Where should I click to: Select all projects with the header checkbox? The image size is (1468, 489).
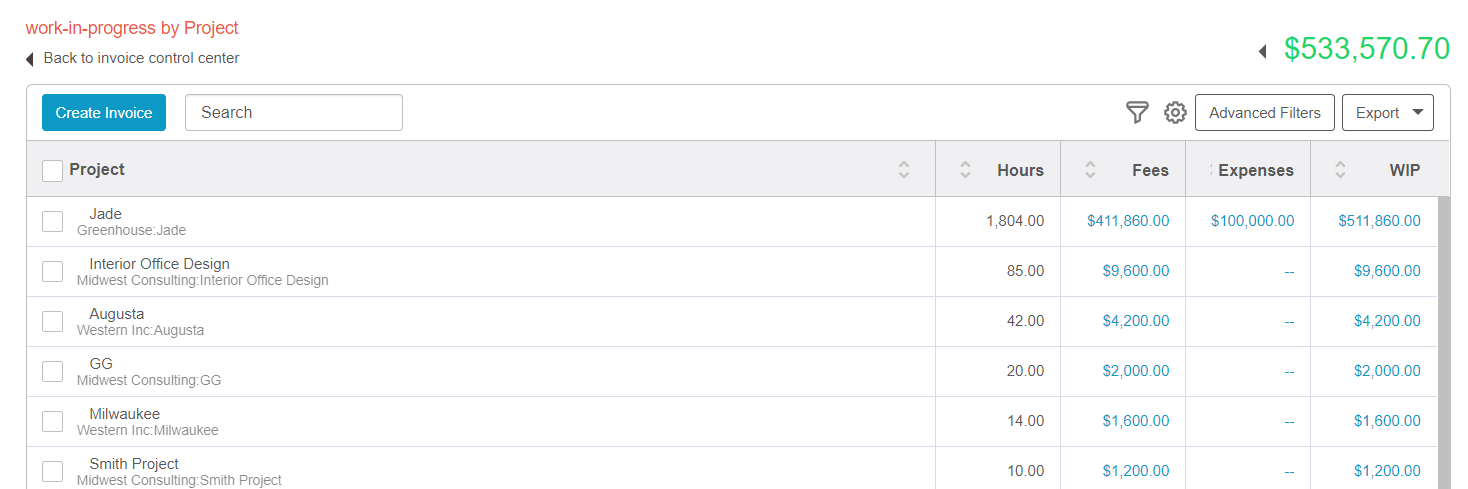tap(52, 171)
